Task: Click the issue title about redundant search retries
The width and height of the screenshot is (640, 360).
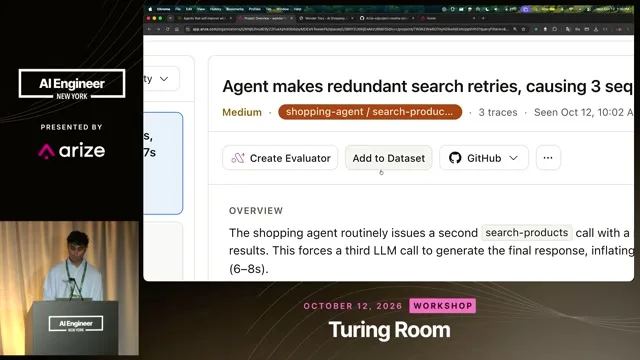Action: (428, 86)
